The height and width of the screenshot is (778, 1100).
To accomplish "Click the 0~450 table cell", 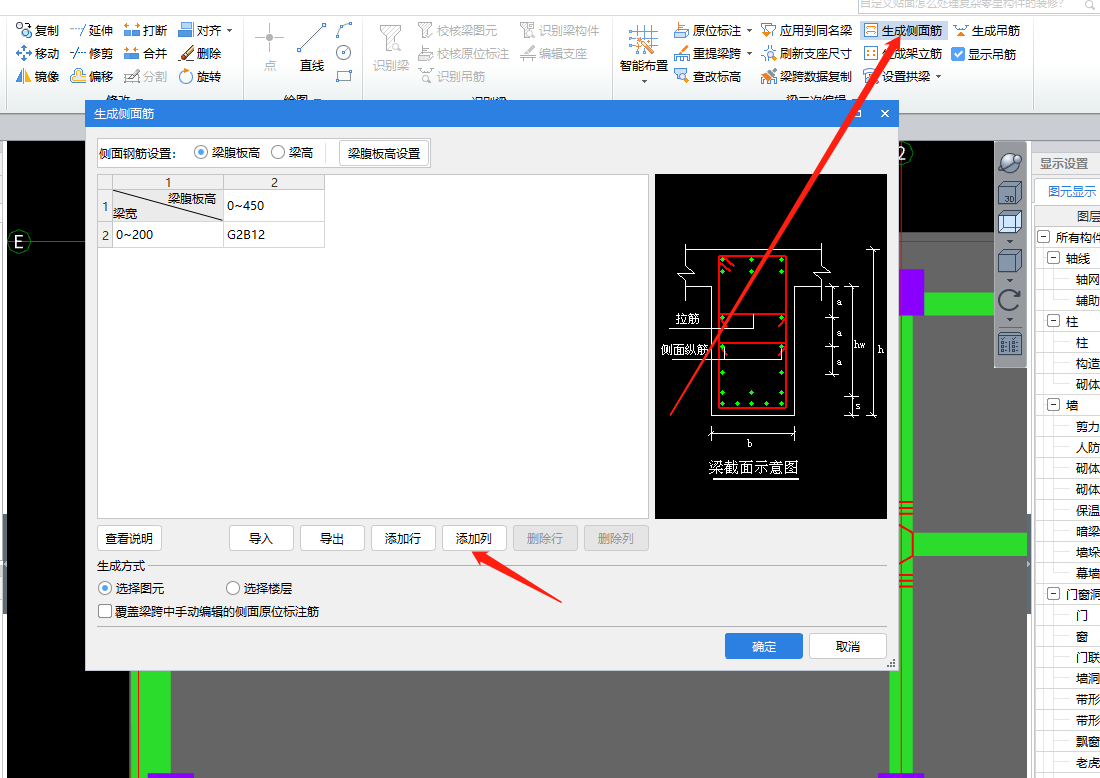I will pyautogui.click(x=274, y=206).
